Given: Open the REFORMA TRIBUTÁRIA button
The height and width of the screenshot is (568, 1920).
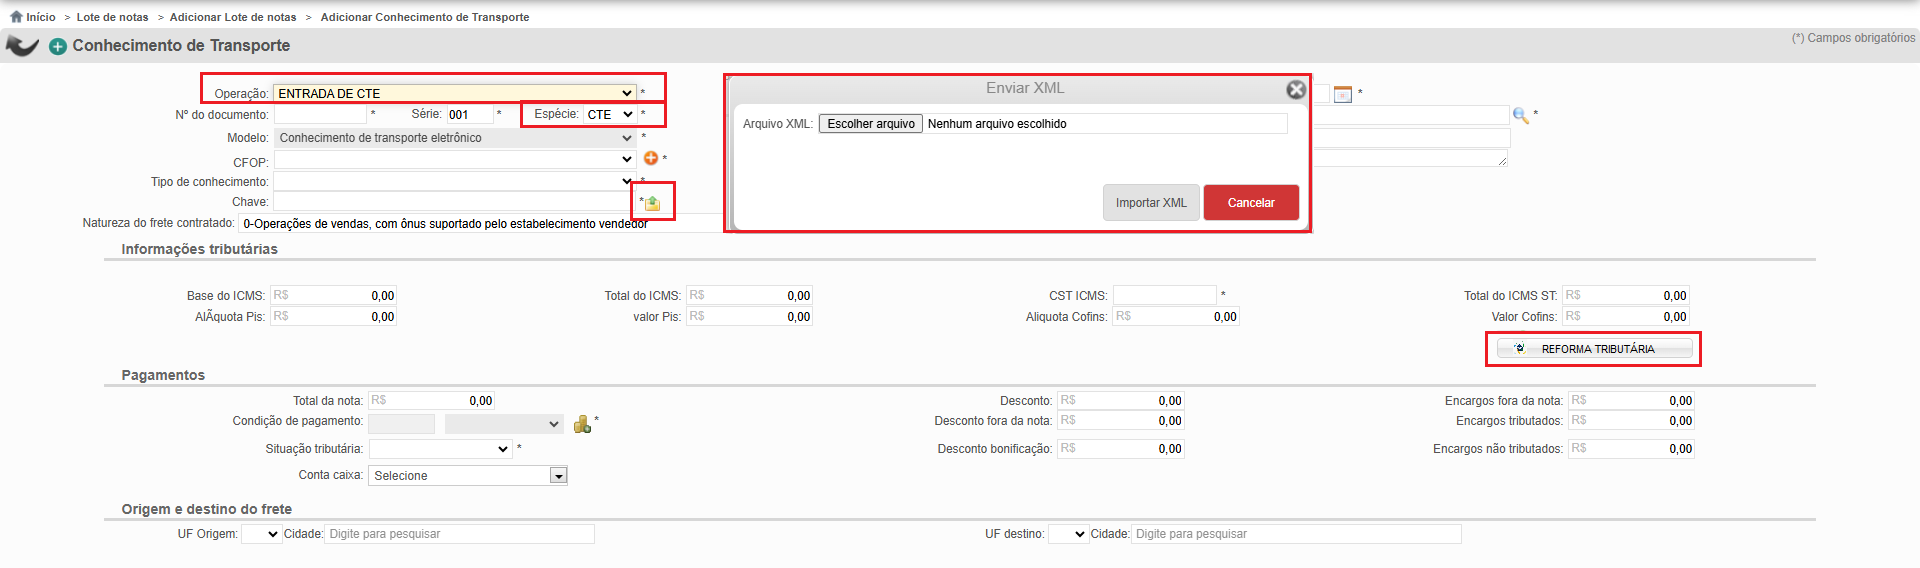Looking at the screenshot, I should point(1594,349).
